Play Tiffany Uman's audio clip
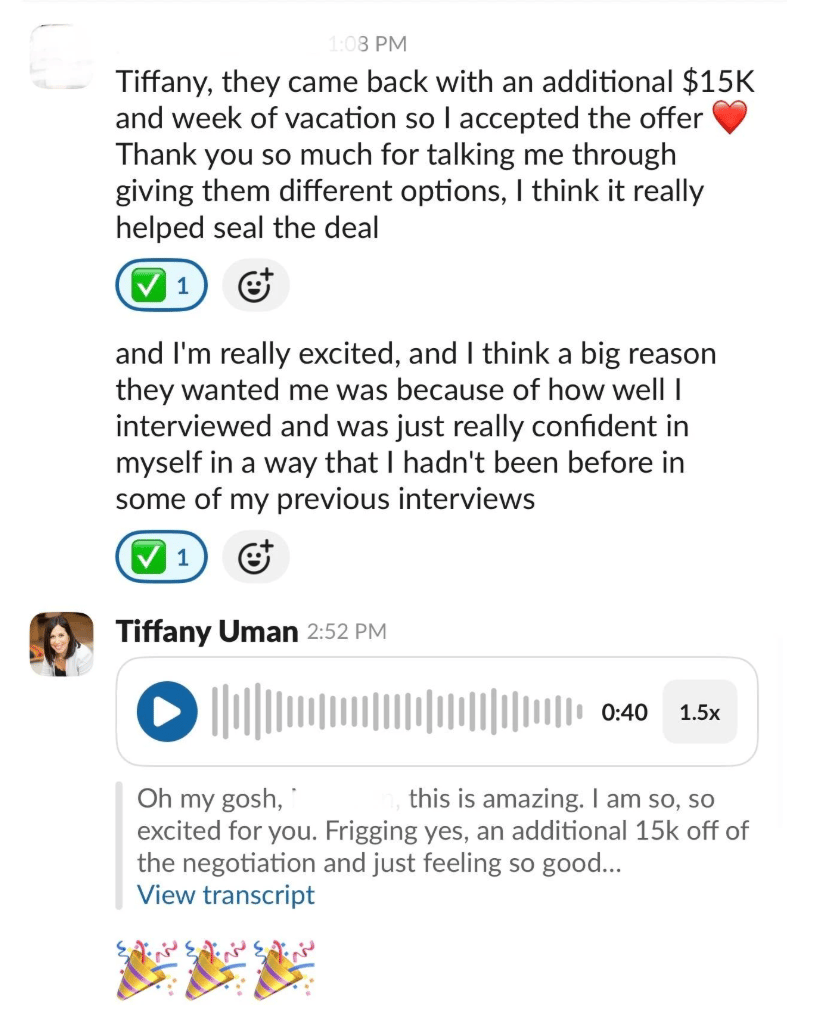Image resolution: width=828 pixels, height=1020 pixels. click(x=167, y=712)
